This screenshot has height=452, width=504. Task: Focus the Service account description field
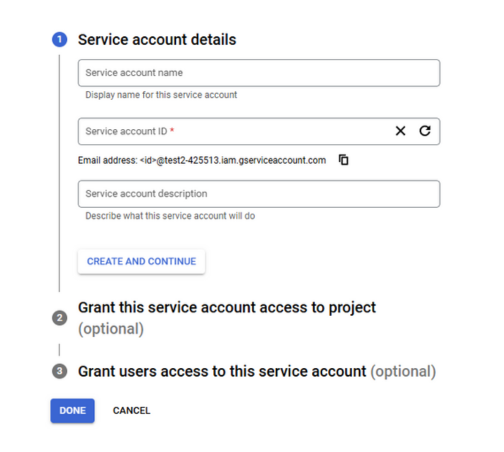pyautogui.click(x=259, y=194)
